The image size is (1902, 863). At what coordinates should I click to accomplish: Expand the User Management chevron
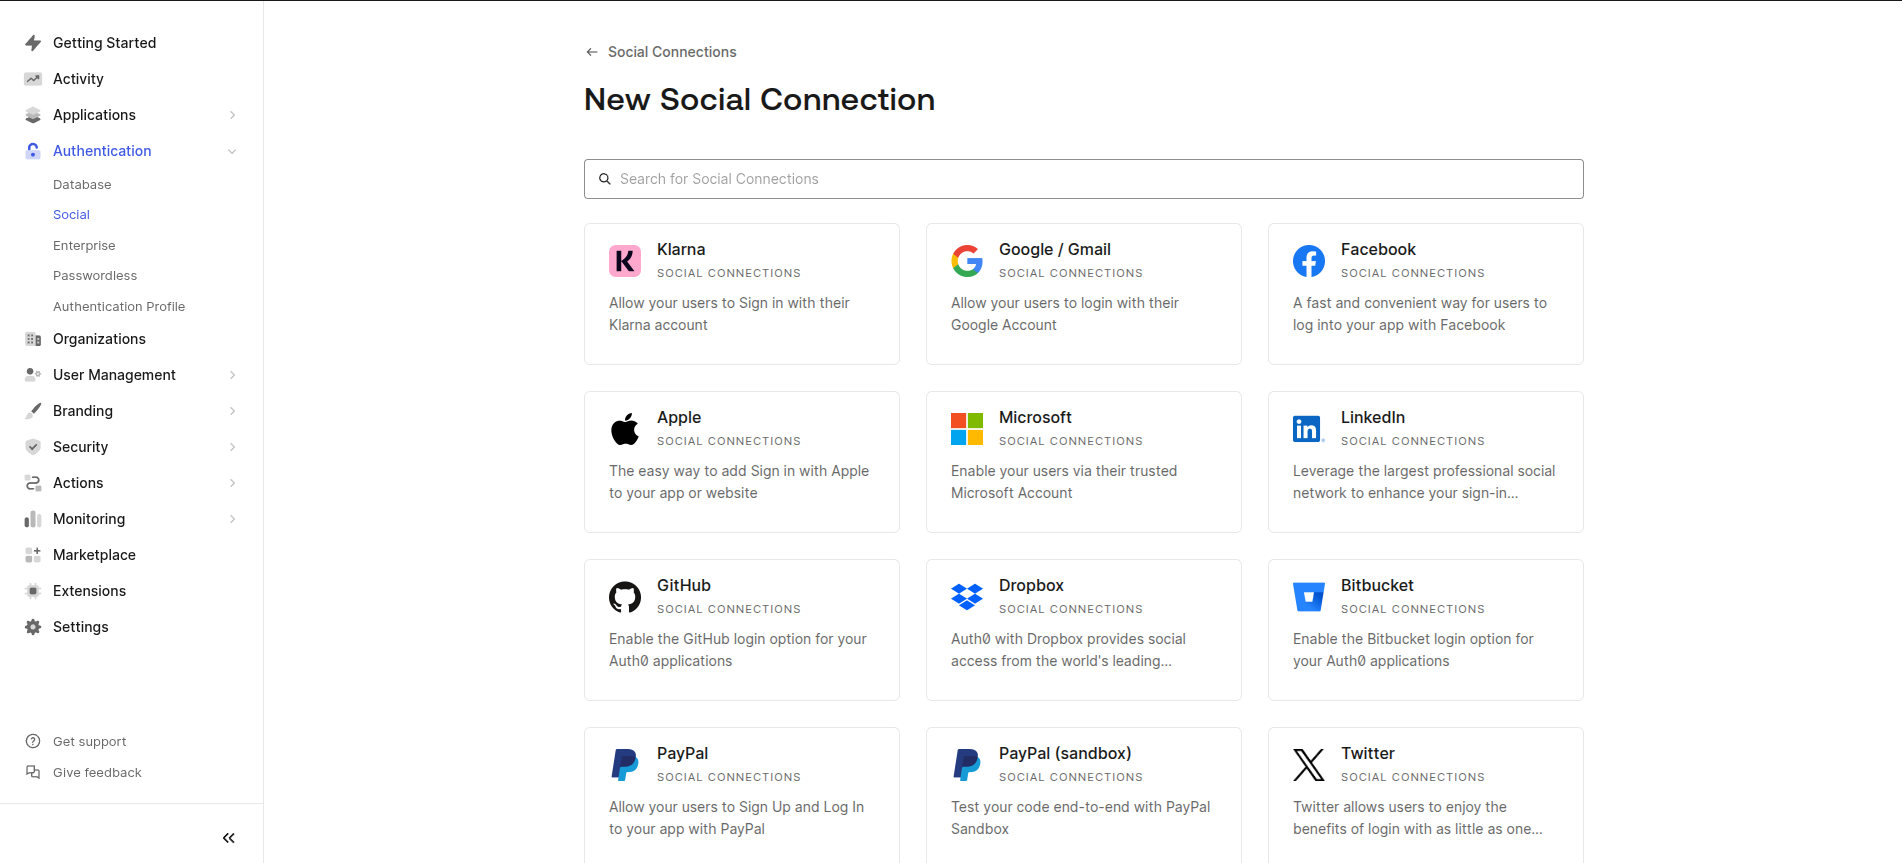click(232, 375)
